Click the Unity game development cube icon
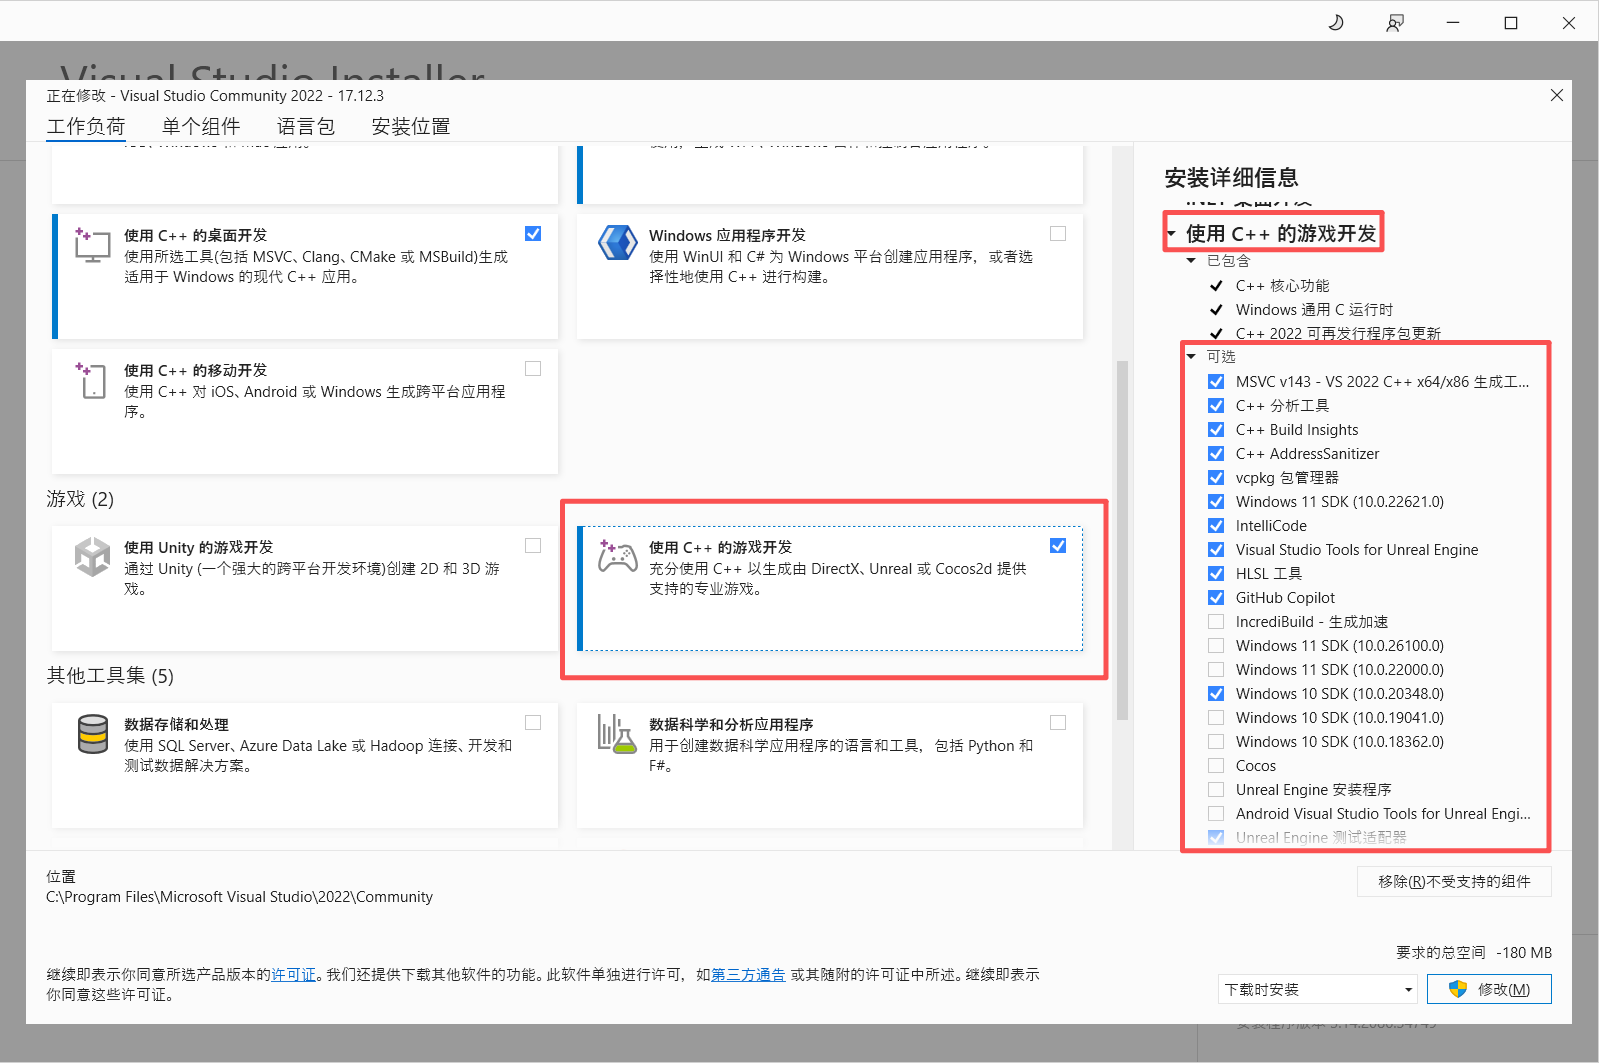The image size is (1599, 1063). coord(92,557)
